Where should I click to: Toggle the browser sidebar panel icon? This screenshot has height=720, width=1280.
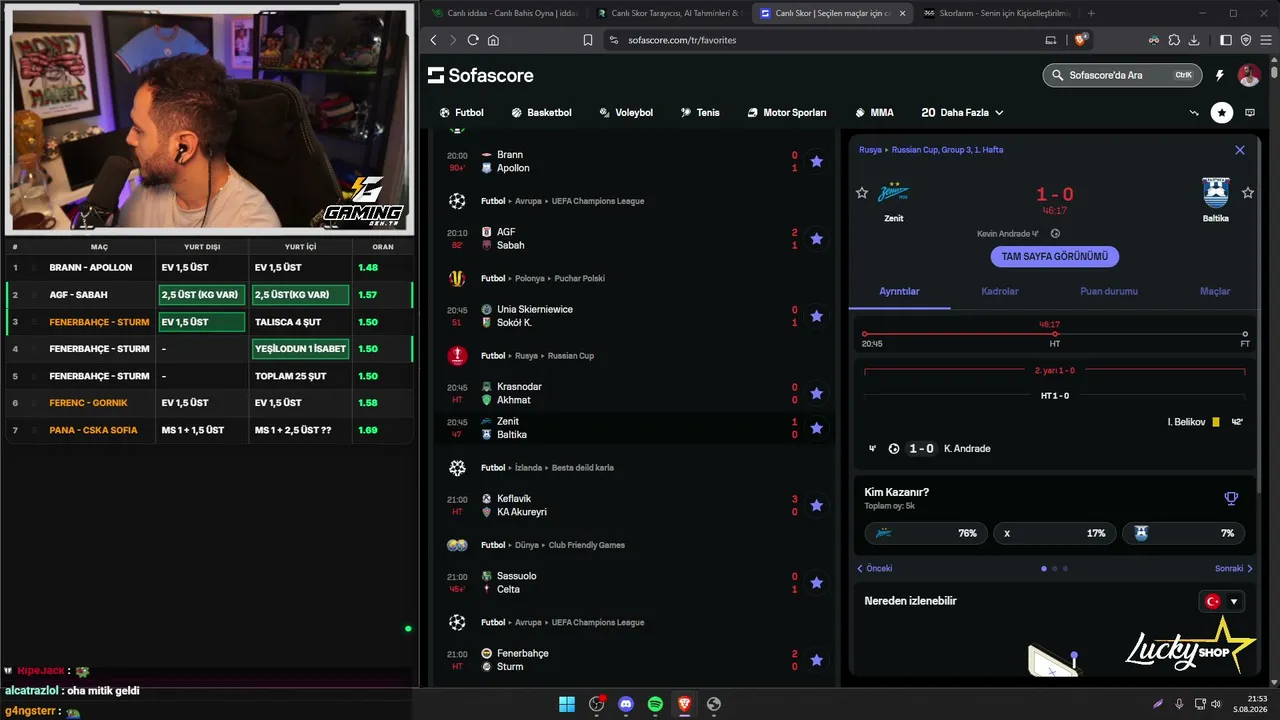(x=1227, y=40)
